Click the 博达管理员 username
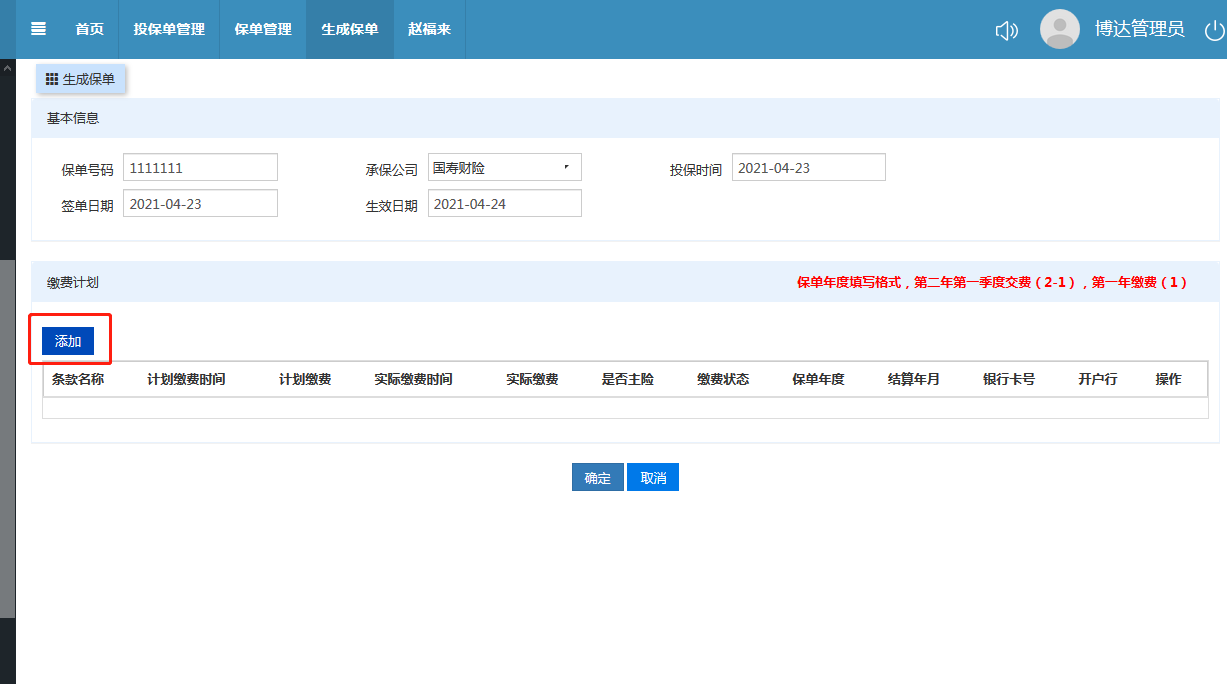The image size is (1227, 684). (x=1139, y=29)
